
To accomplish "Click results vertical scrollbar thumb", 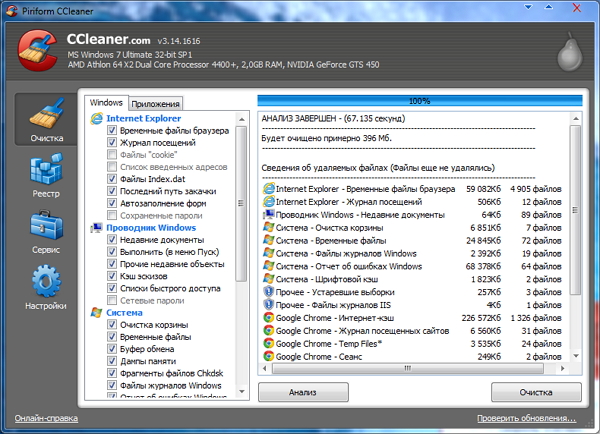I will (x=576, y=210).
